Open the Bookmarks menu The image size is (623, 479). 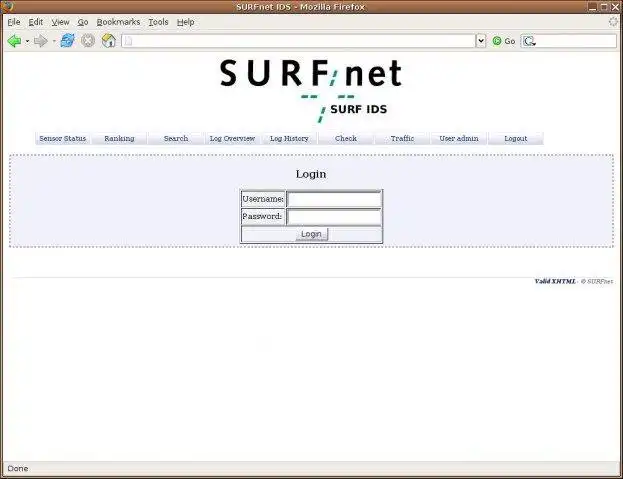pos(118,22)
